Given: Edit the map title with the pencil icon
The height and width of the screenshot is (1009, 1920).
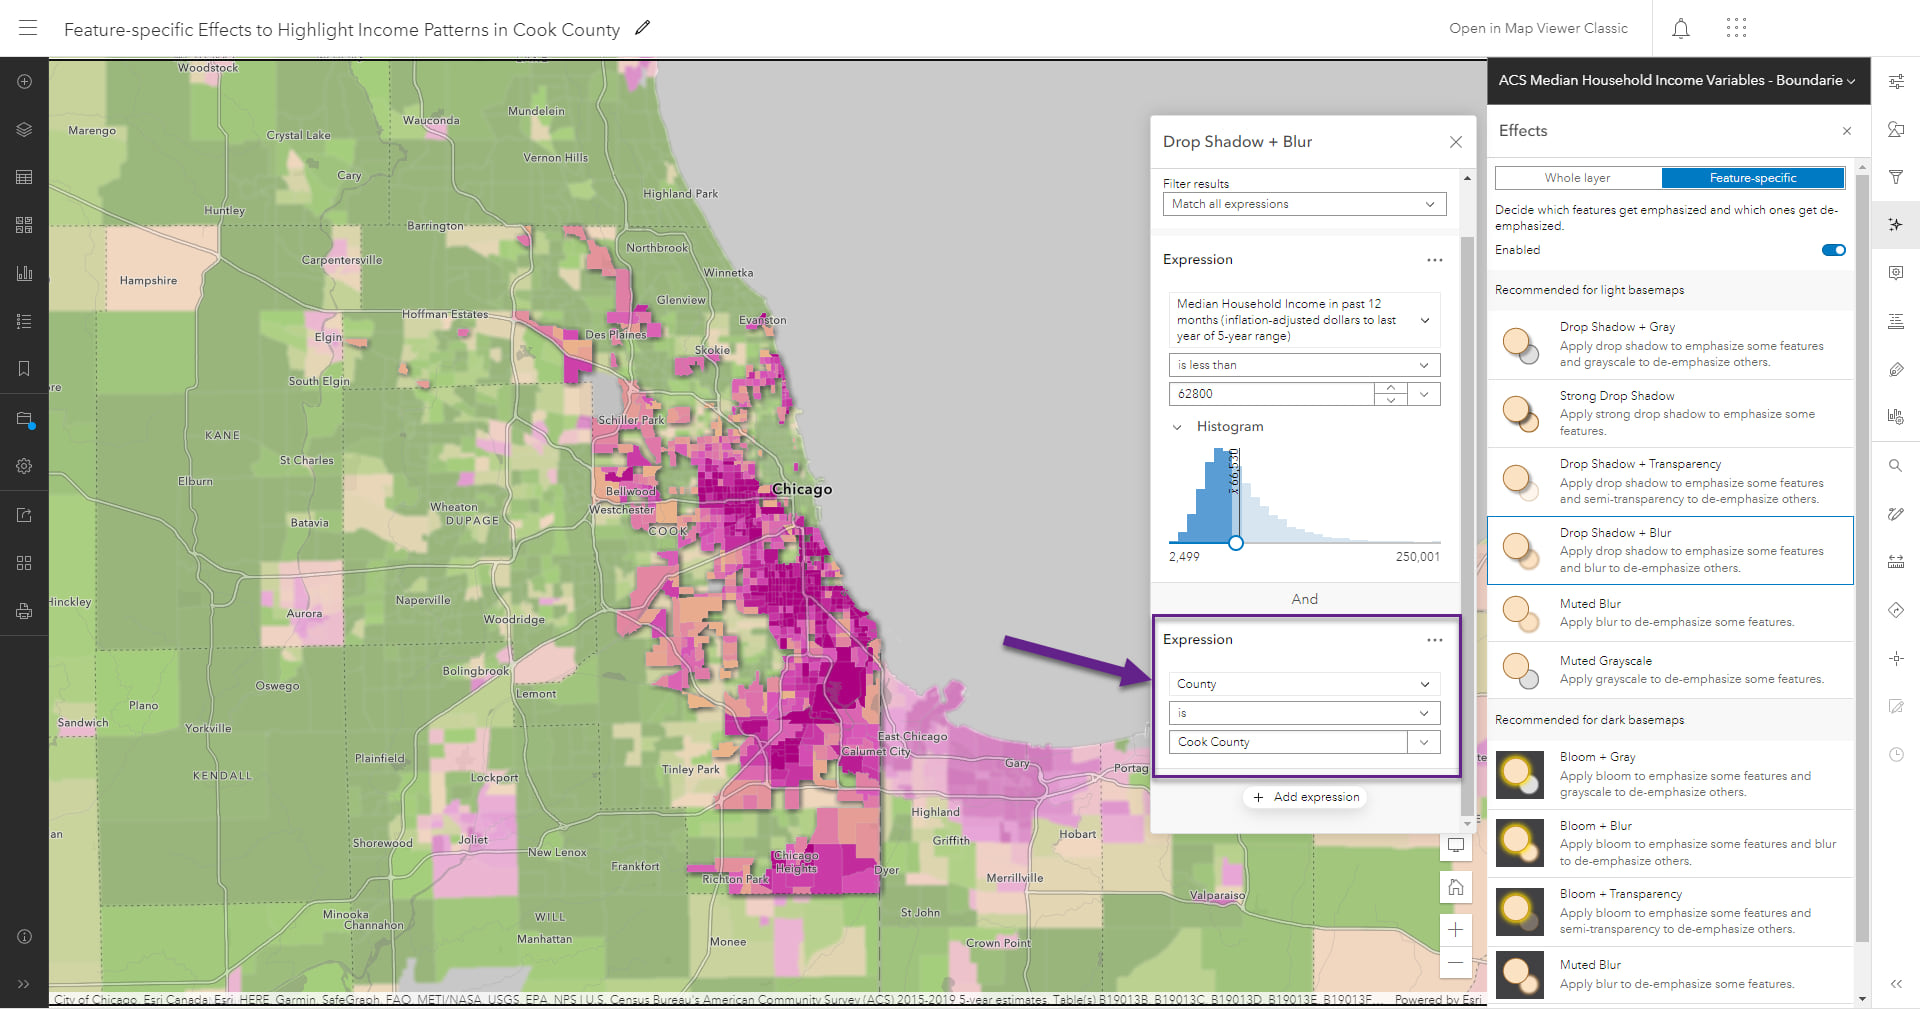Looking at the screenshot, I should click(643, 28).
